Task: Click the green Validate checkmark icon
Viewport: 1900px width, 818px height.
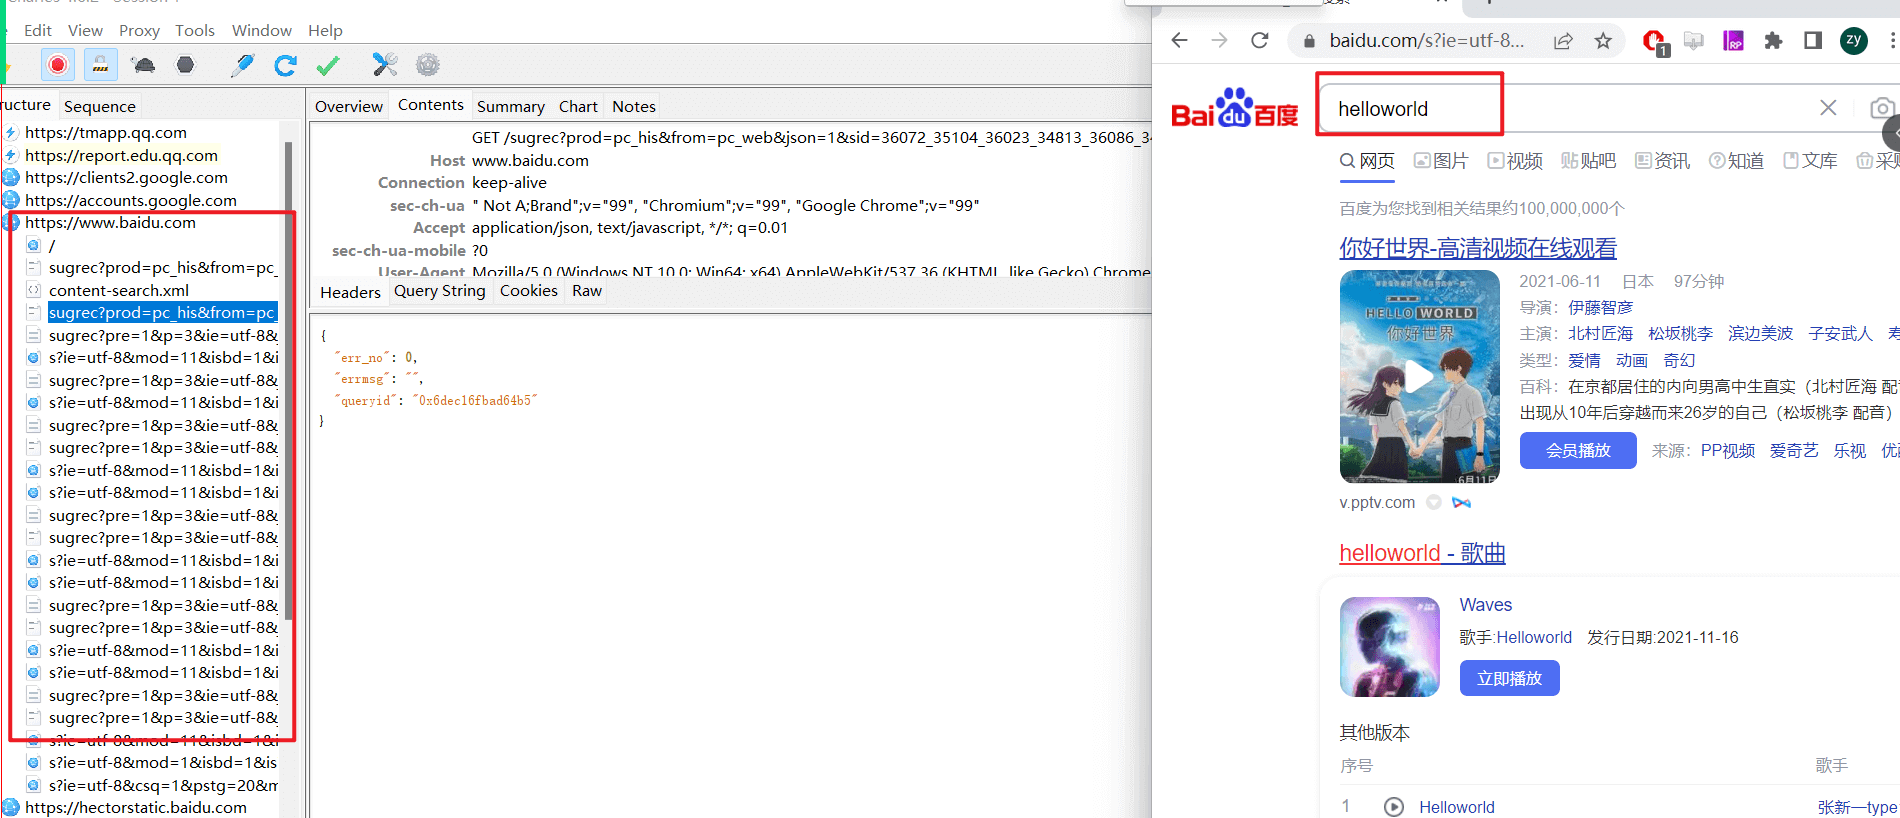Action: 328,65
